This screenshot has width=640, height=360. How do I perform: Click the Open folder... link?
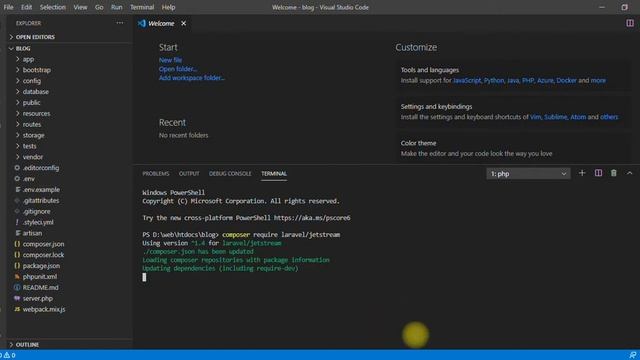pyautogui.click(x=178, y=69)
